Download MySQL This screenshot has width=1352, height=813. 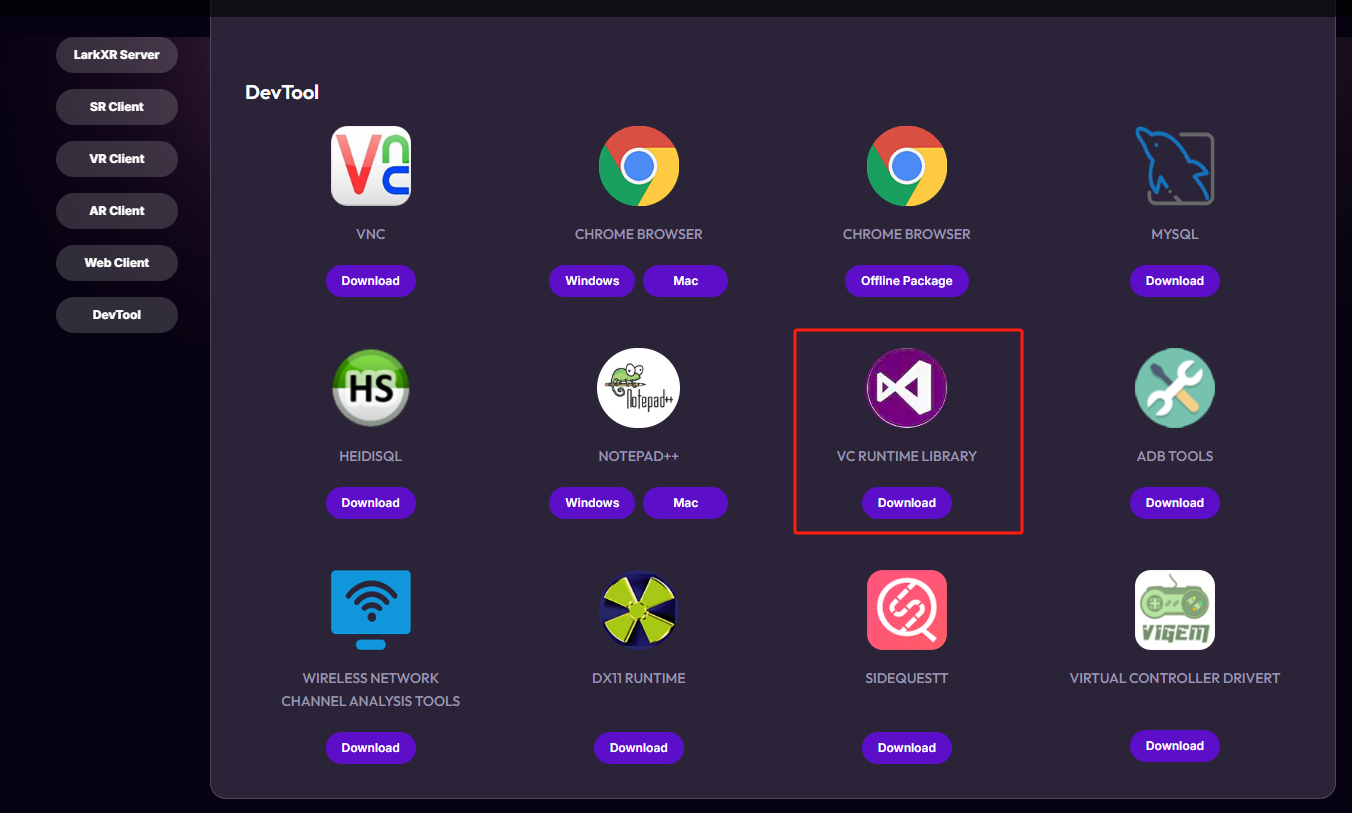(1175, 281)
